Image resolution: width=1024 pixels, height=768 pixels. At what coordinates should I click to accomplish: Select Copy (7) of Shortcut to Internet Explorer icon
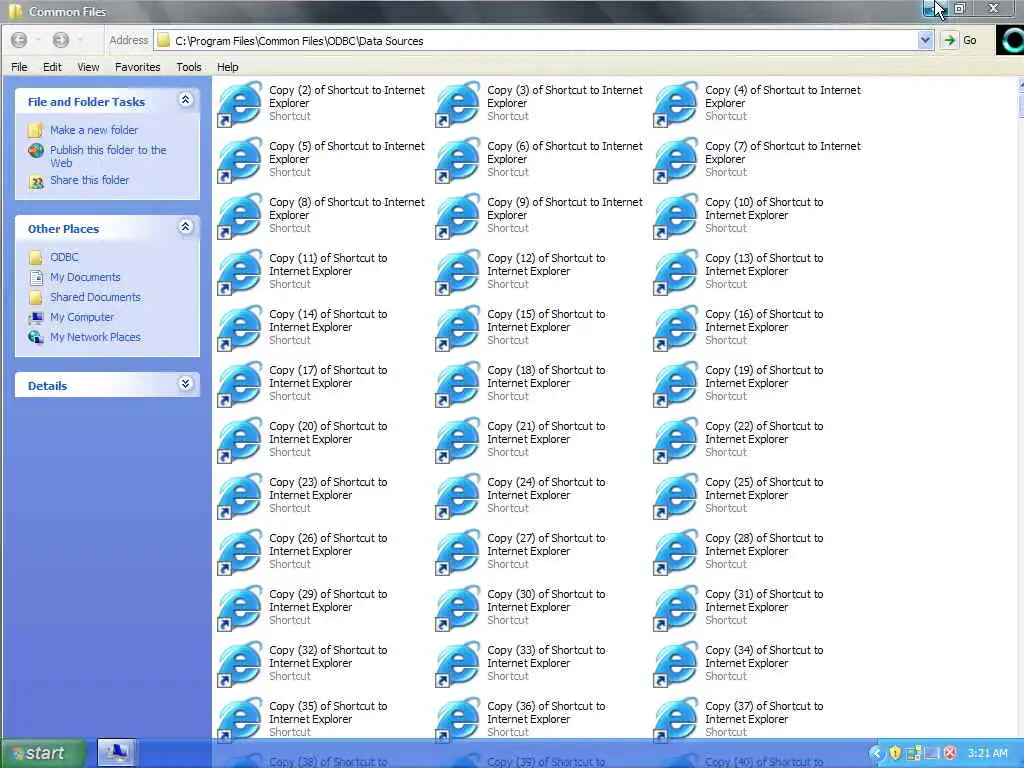[677, 160]
